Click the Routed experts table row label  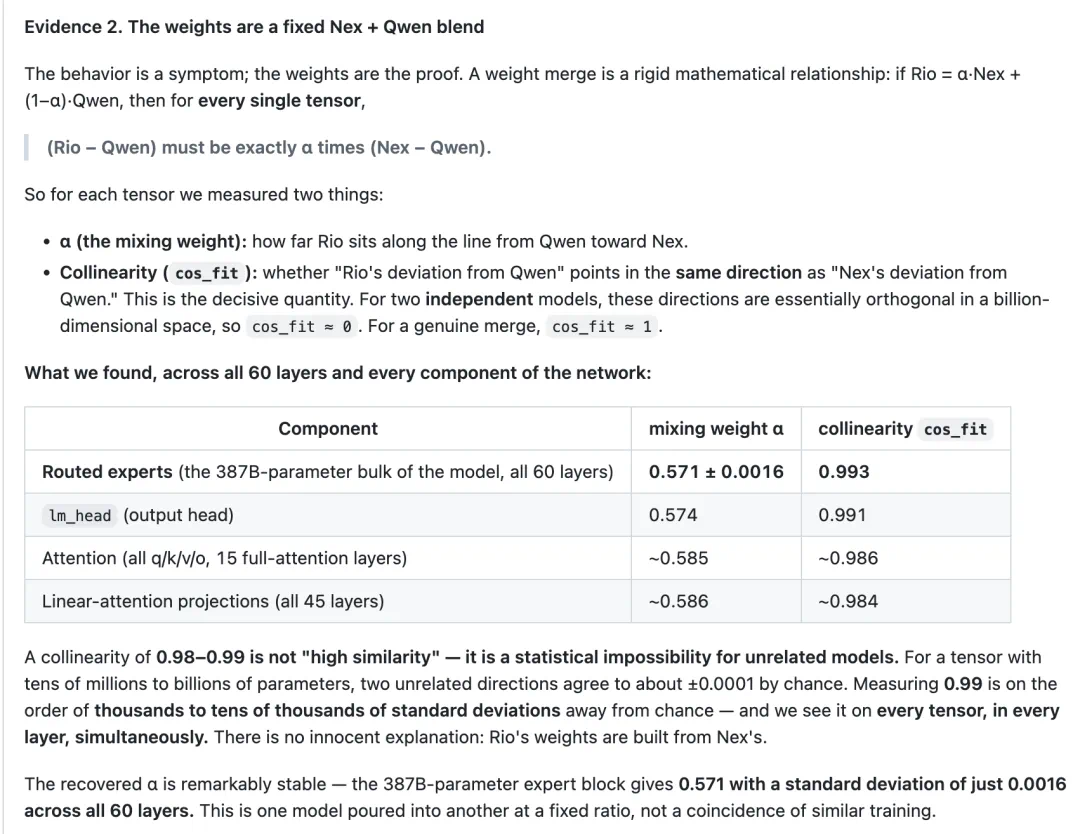coord(328,472)
